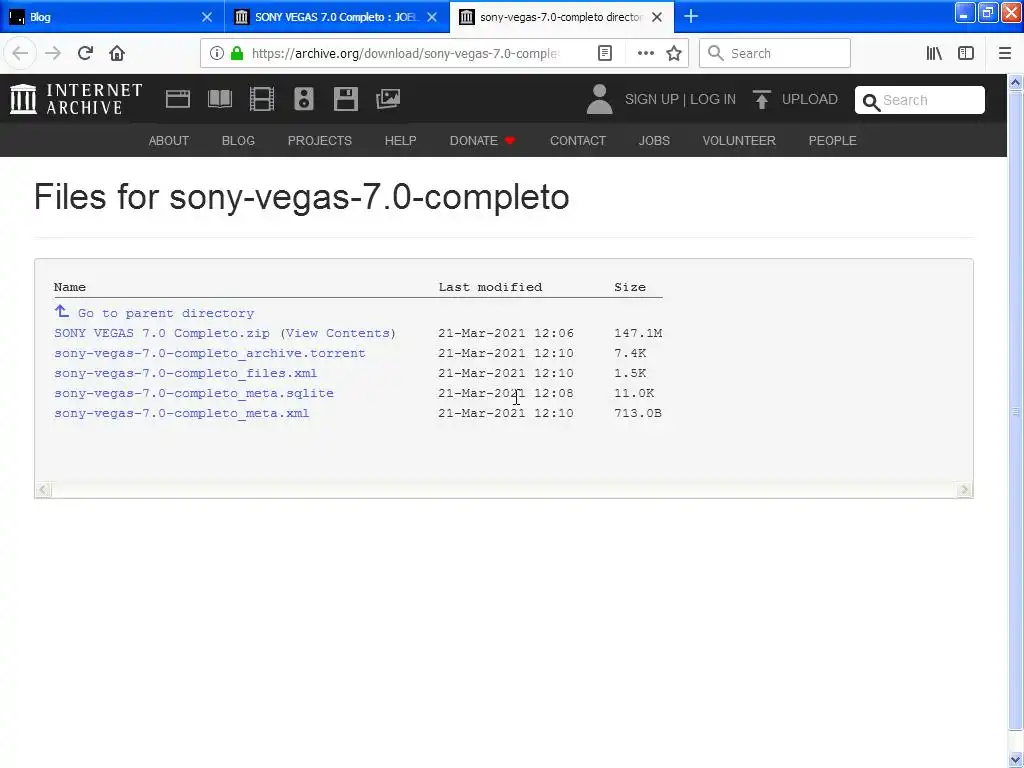Open the Audio speaker icon
This screenshot has width=1024, height=768.
click(304, 99)
